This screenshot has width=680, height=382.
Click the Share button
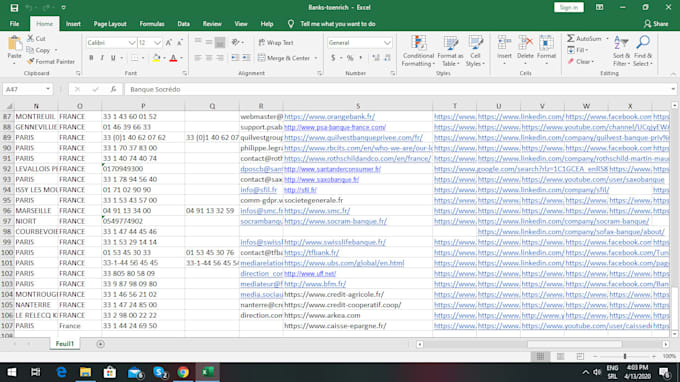[656, 24]
